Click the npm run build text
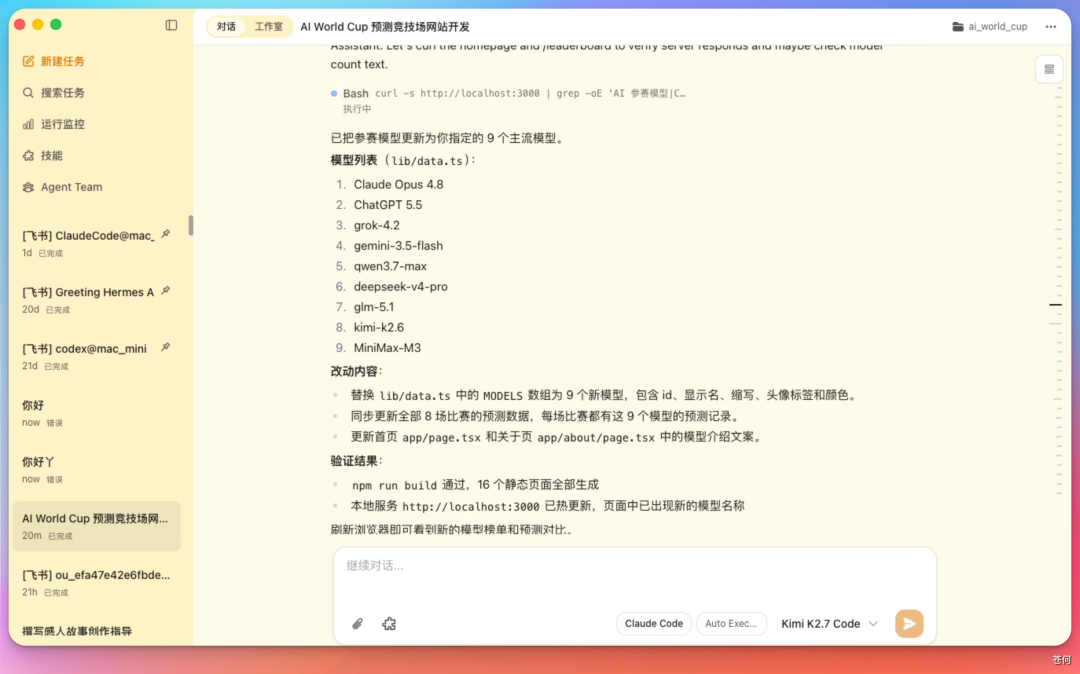 pos(394,485)
